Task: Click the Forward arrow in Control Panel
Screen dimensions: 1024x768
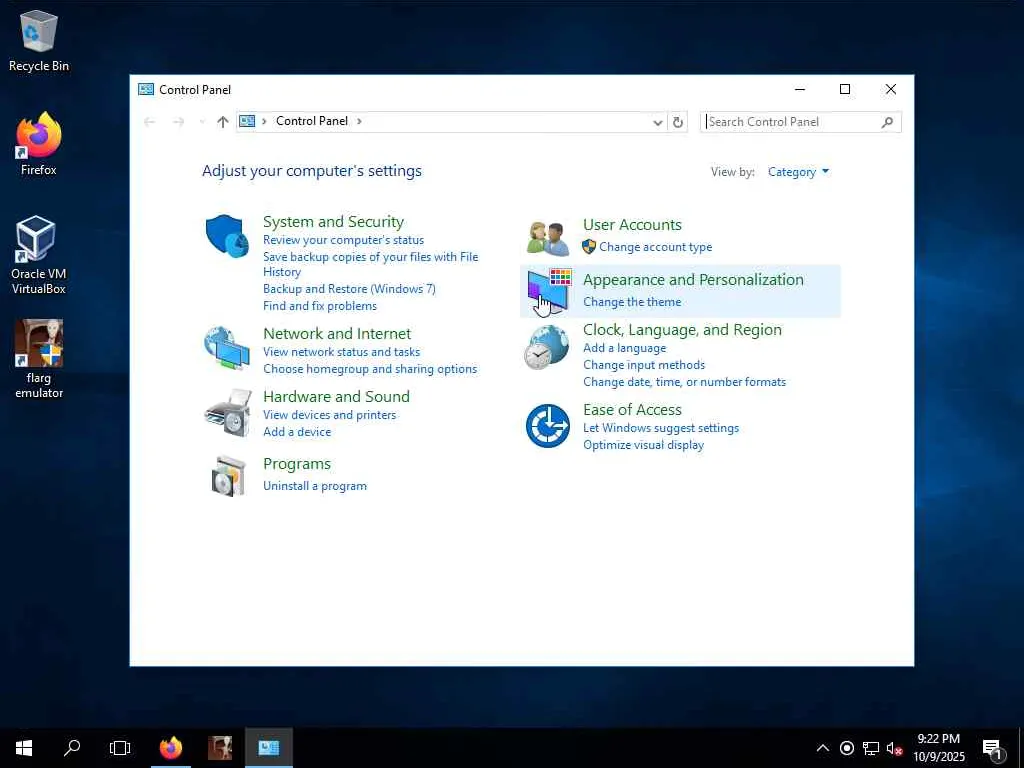Action: click(178, 121)
